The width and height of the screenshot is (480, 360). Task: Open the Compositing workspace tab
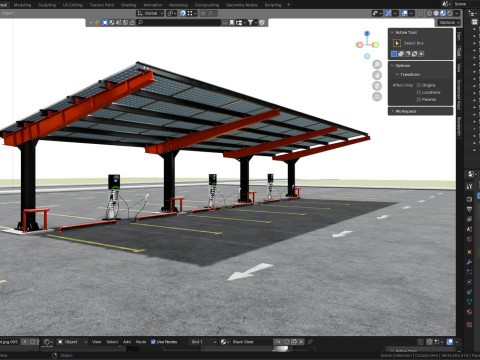[207, 5]
